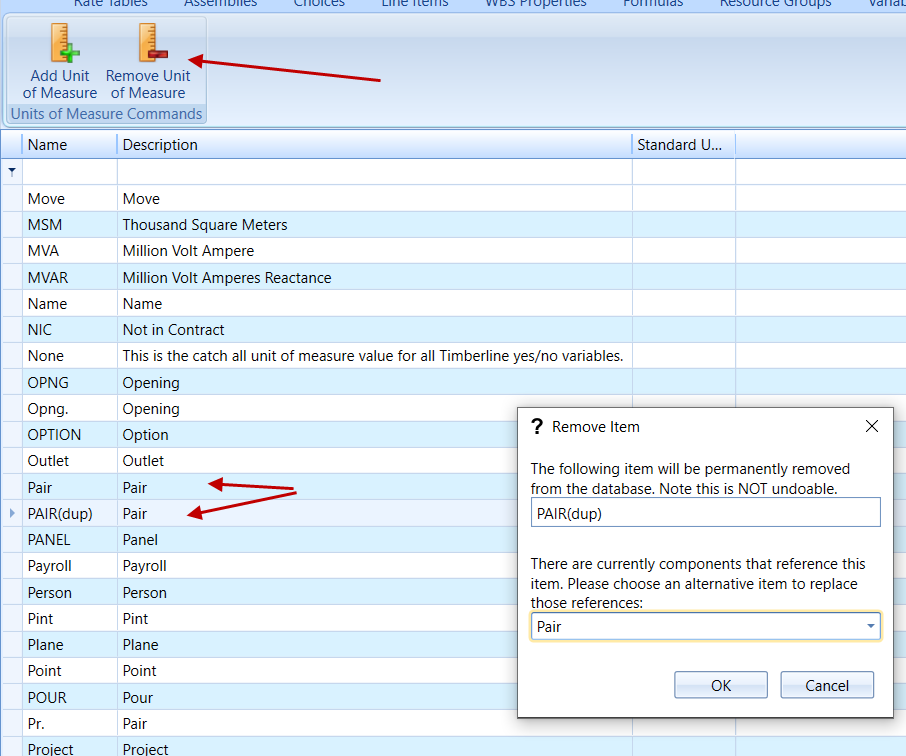Click the Resource Groups tab
Image resolution: width=906 pixels, height=756 pixels.
tap(775, 5)
